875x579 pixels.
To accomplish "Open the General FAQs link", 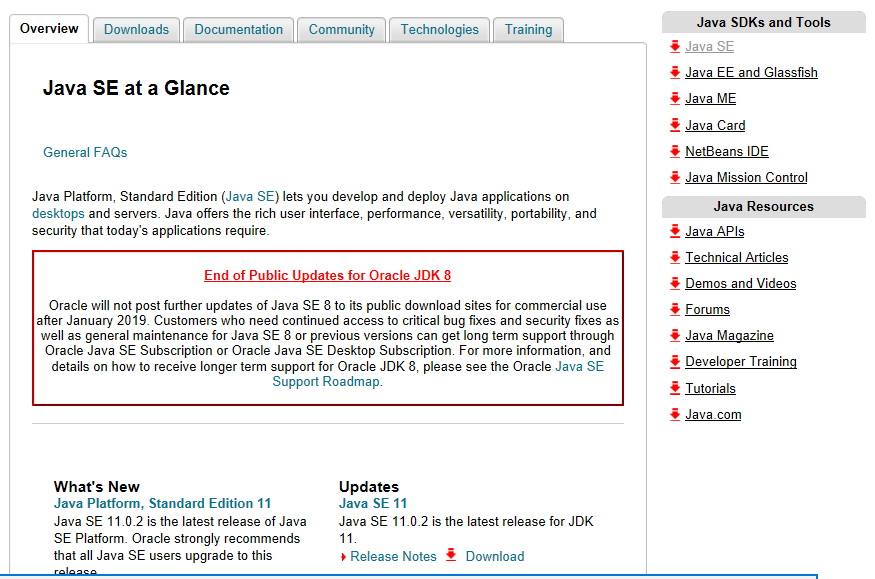I will (85, 152).
